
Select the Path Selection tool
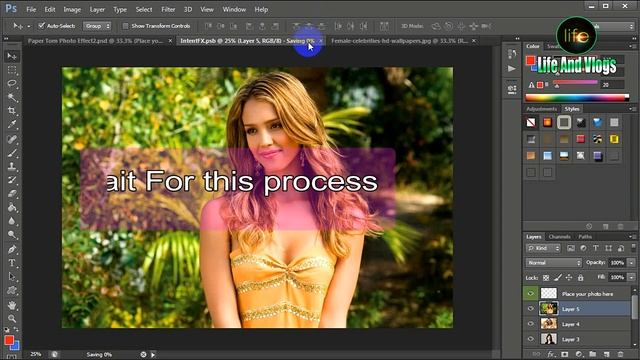click(12, 277)
